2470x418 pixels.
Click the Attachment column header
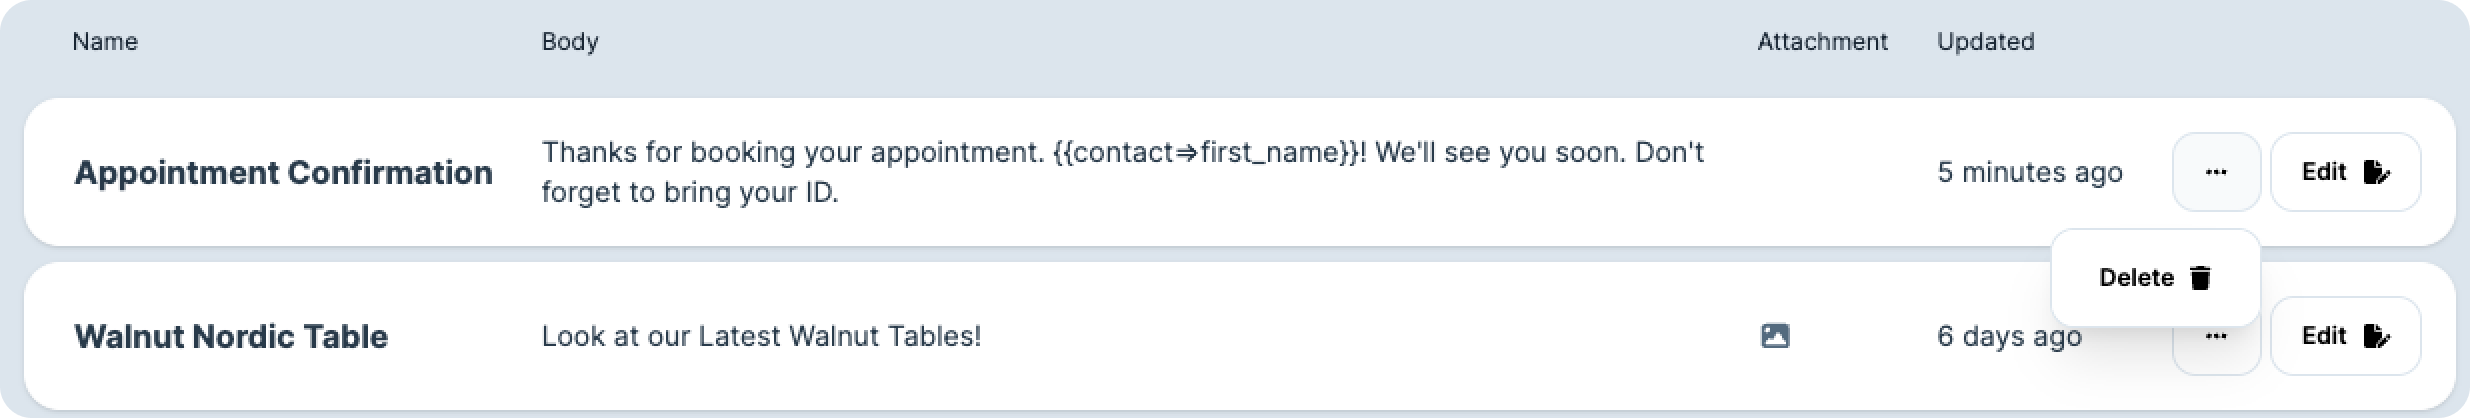[x=1822, y=42]
